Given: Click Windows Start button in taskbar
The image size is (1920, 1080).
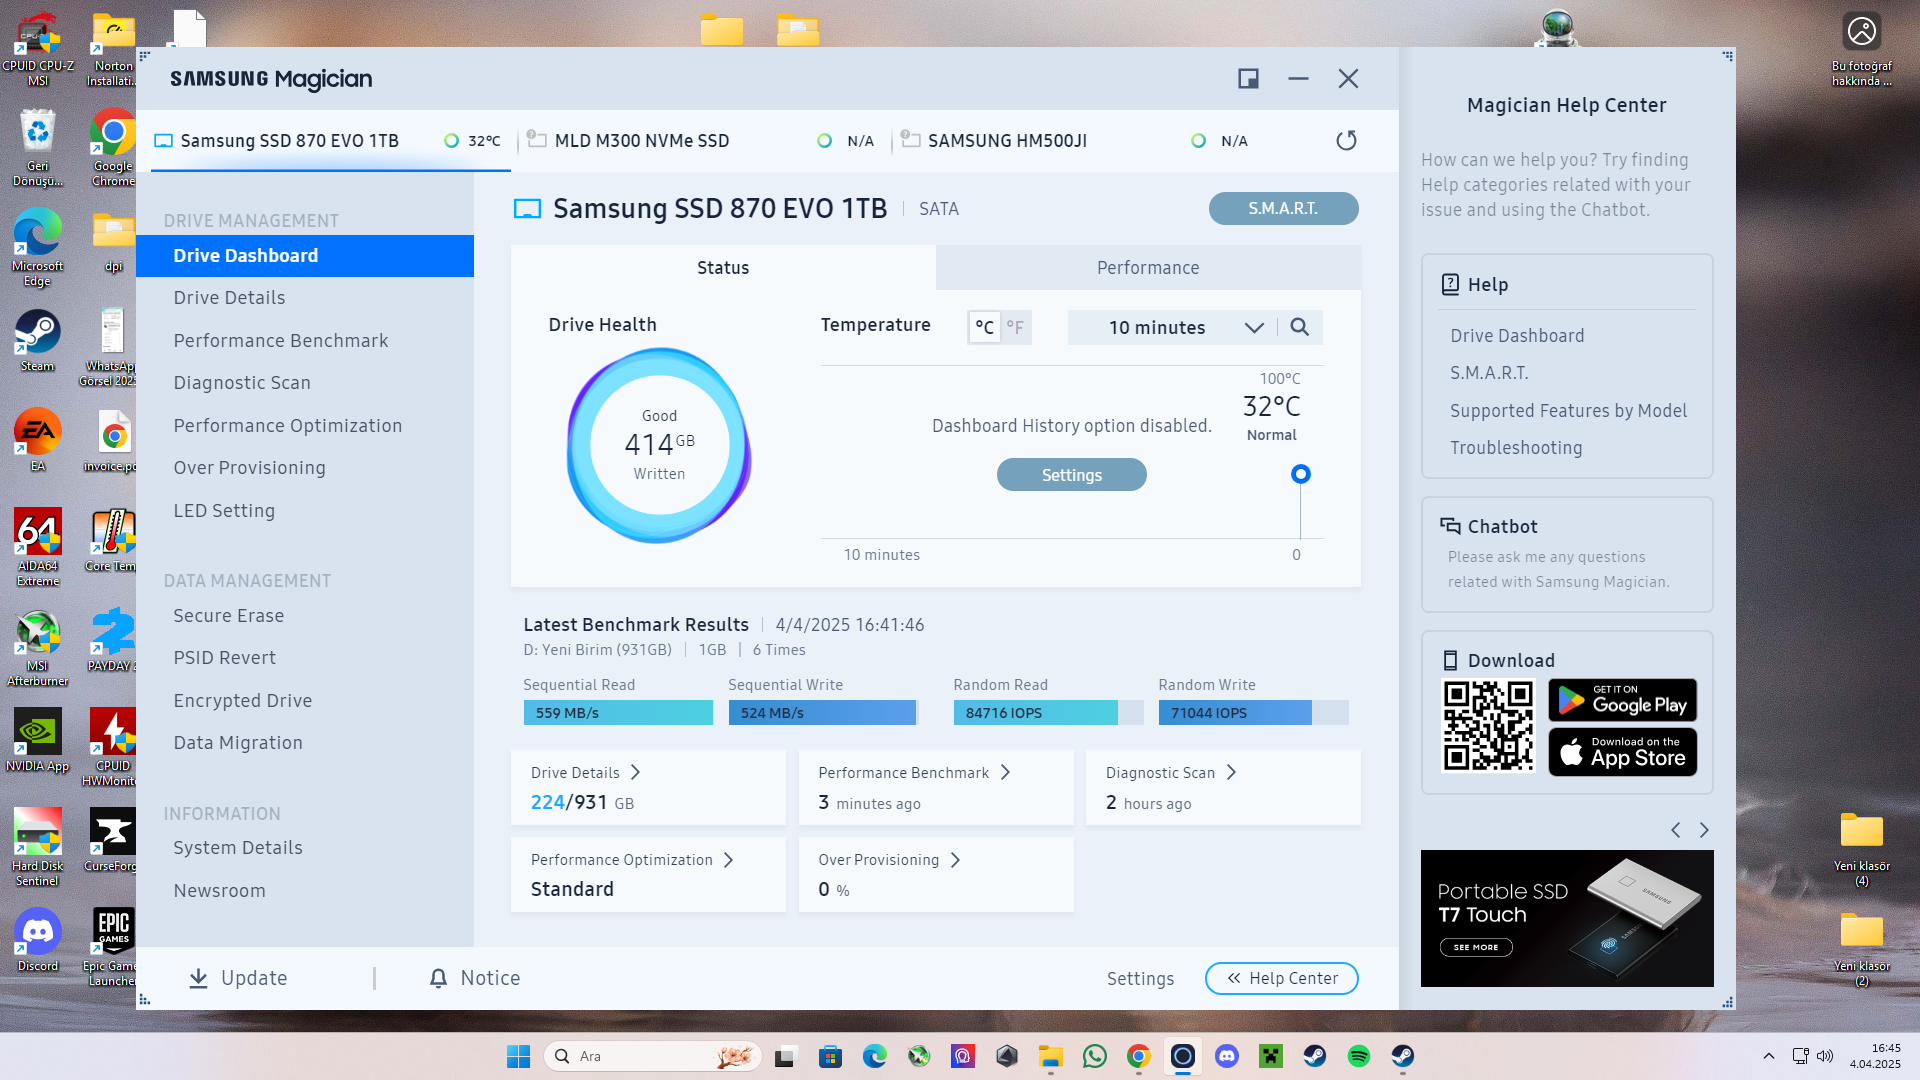Looking at the screenshot, I should coord(518,1056).
